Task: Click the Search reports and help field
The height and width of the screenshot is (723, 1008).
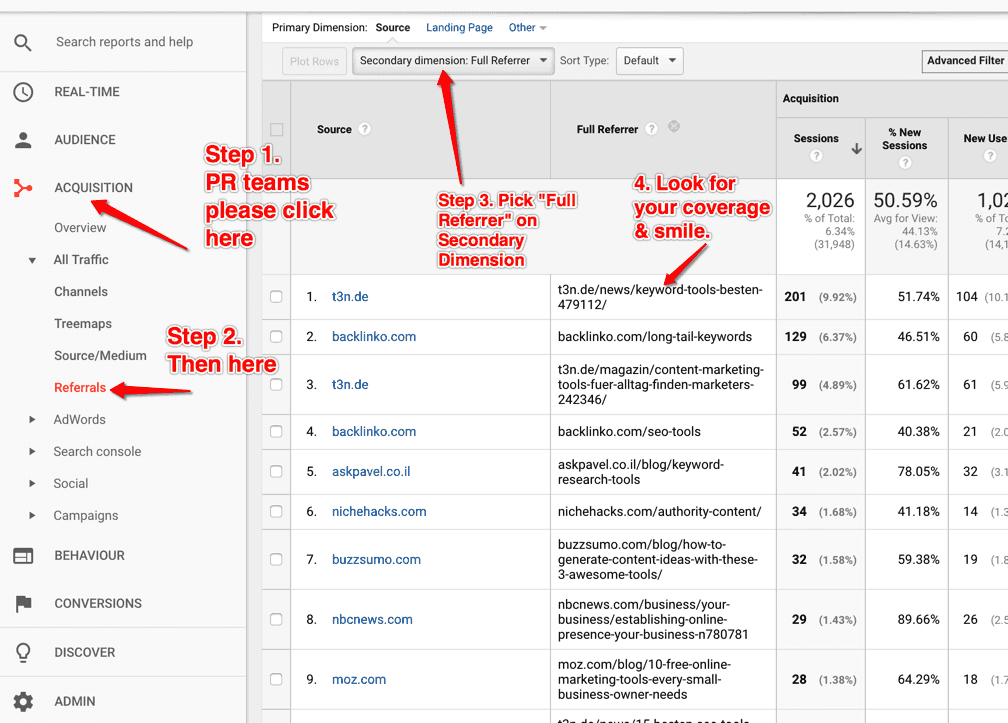Action: (x=124, y=42)
